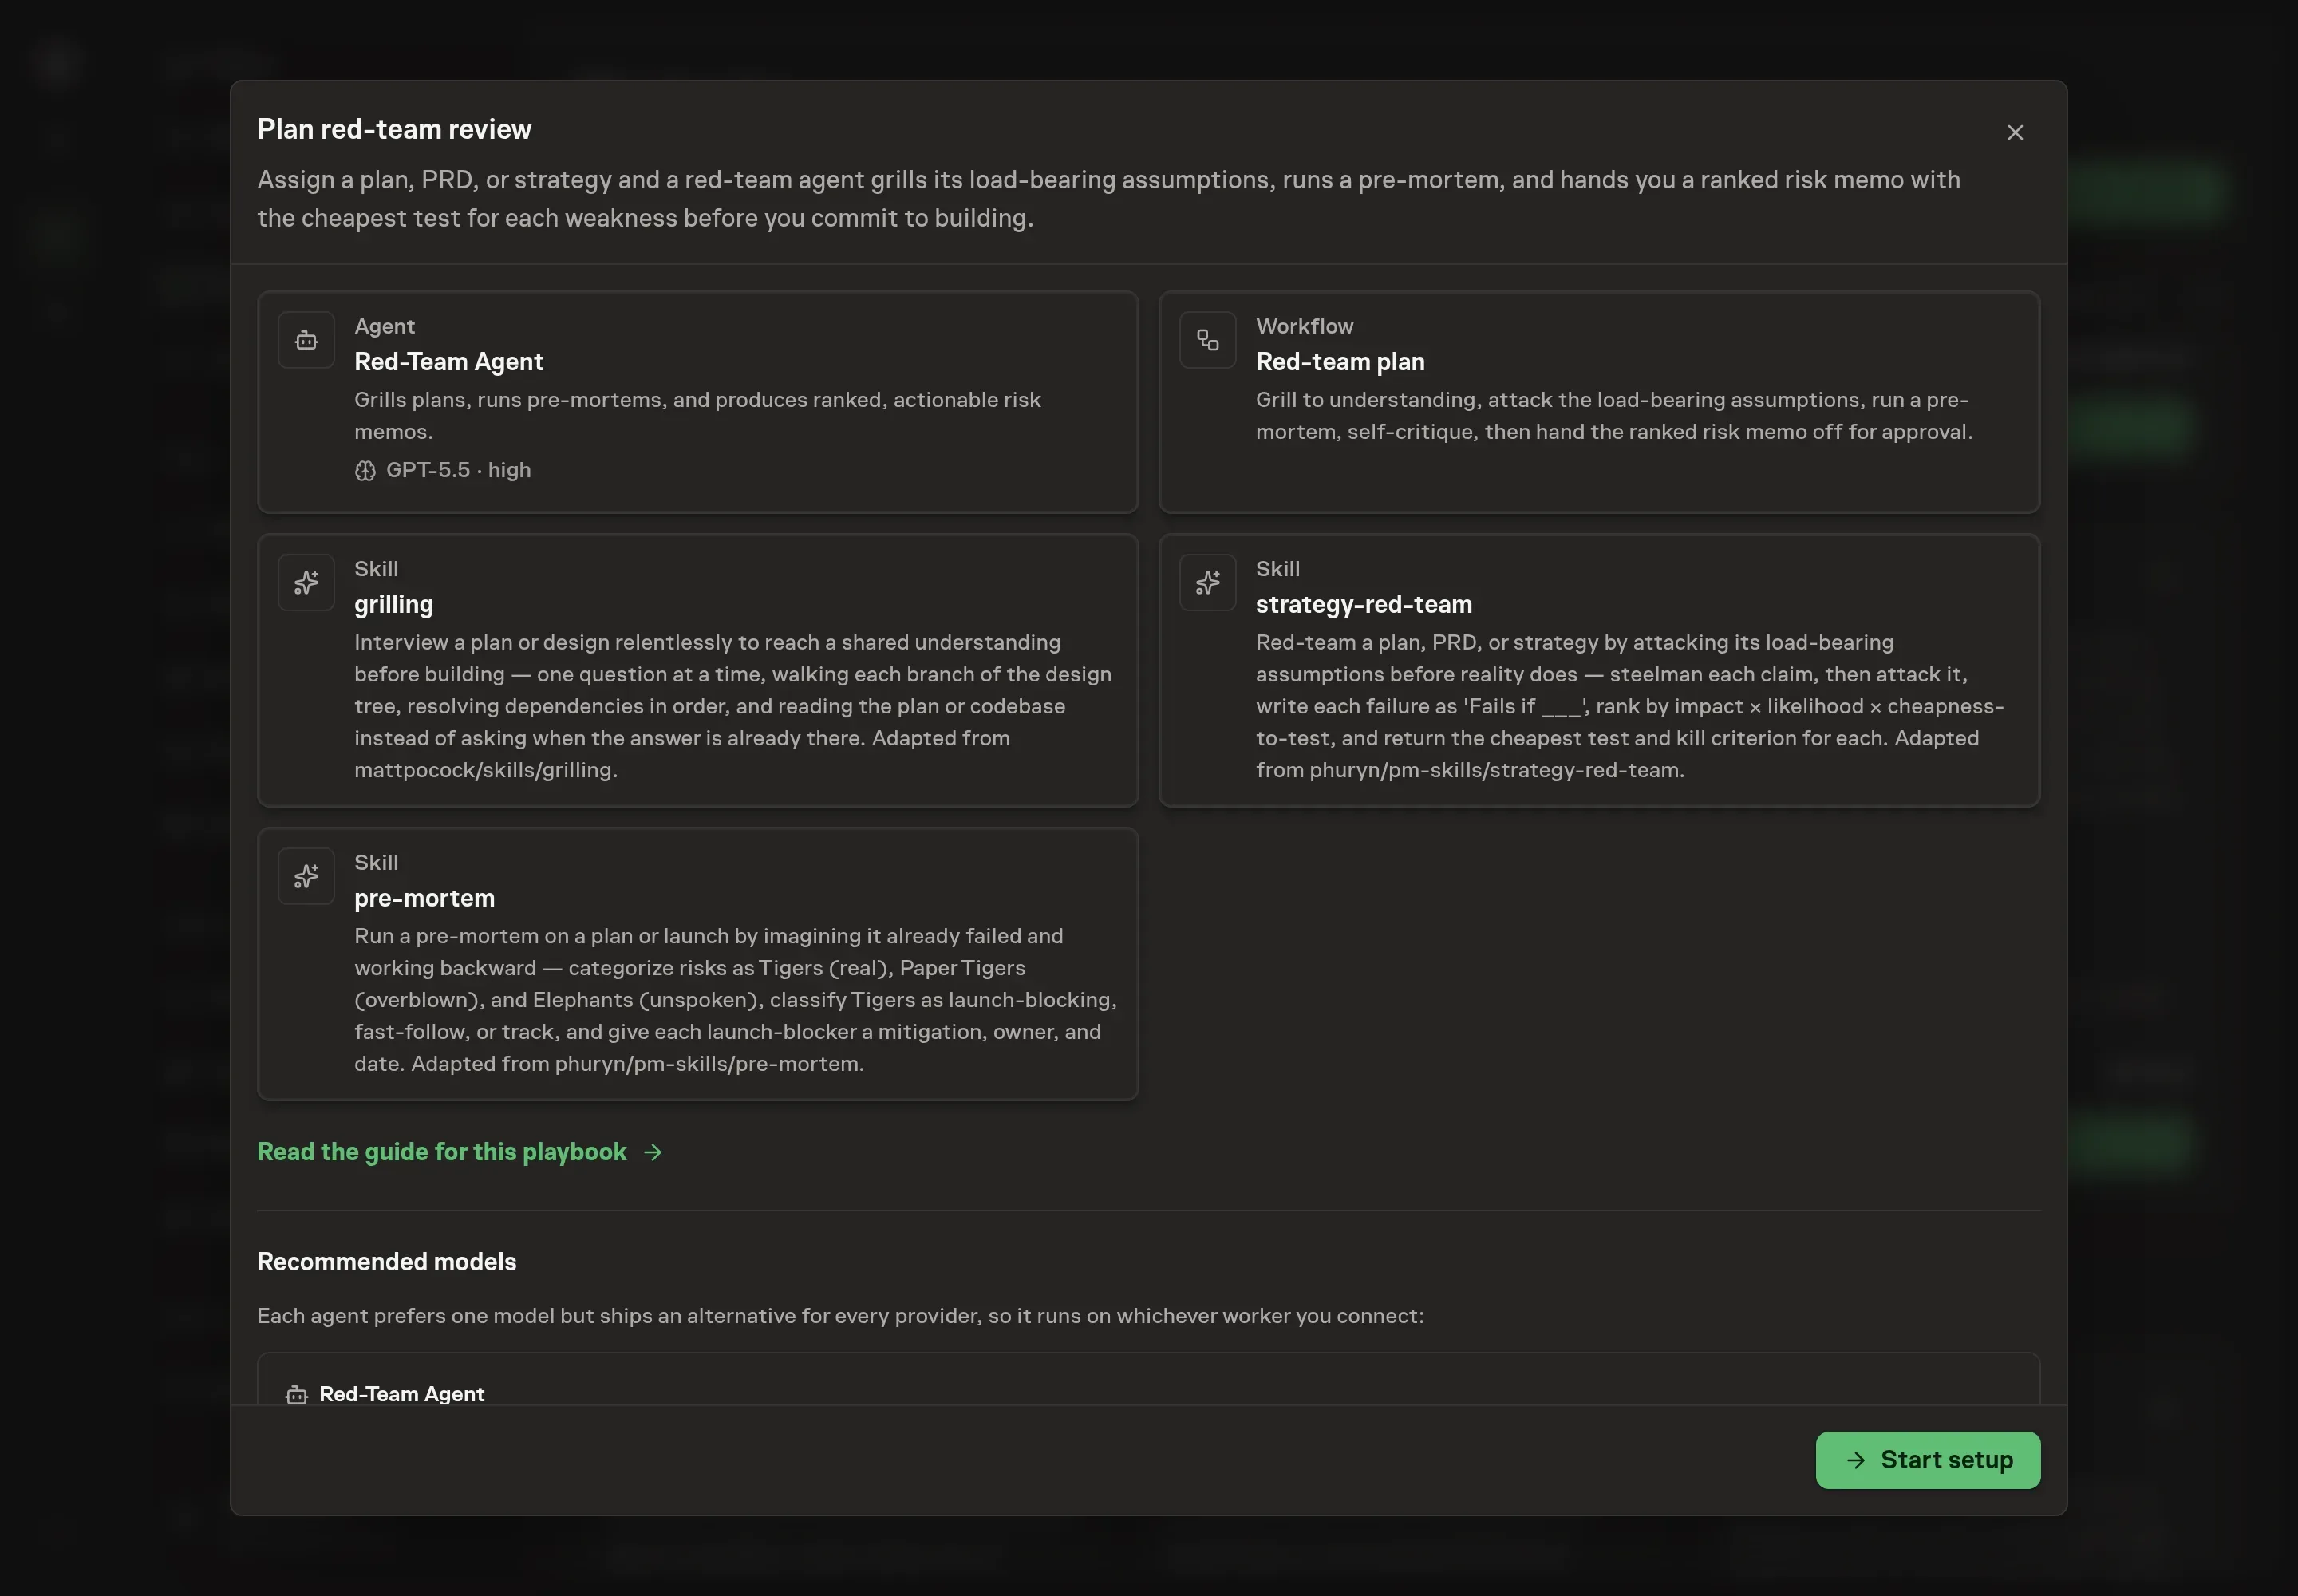Select the pre-mortem skill title

point(424,898)
